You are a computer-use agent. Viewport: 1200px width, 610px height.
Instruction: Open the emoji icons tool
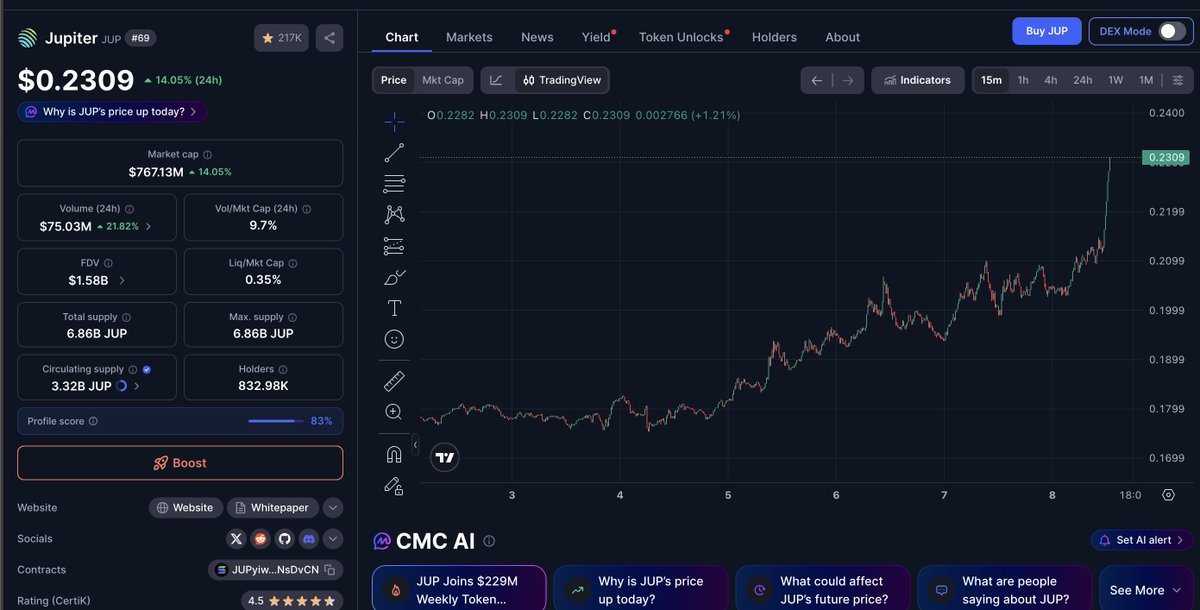[x=394, y=339]
